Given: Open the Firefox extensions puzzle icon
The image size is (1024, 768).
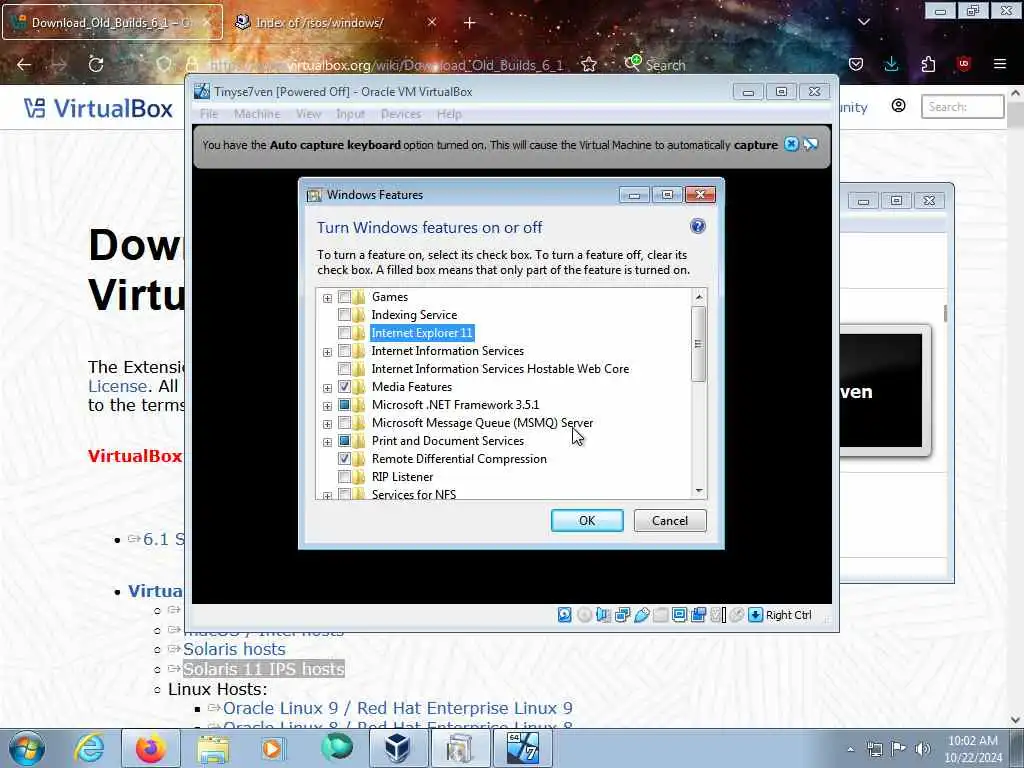Looking at the screenshot, I should 928,64.
